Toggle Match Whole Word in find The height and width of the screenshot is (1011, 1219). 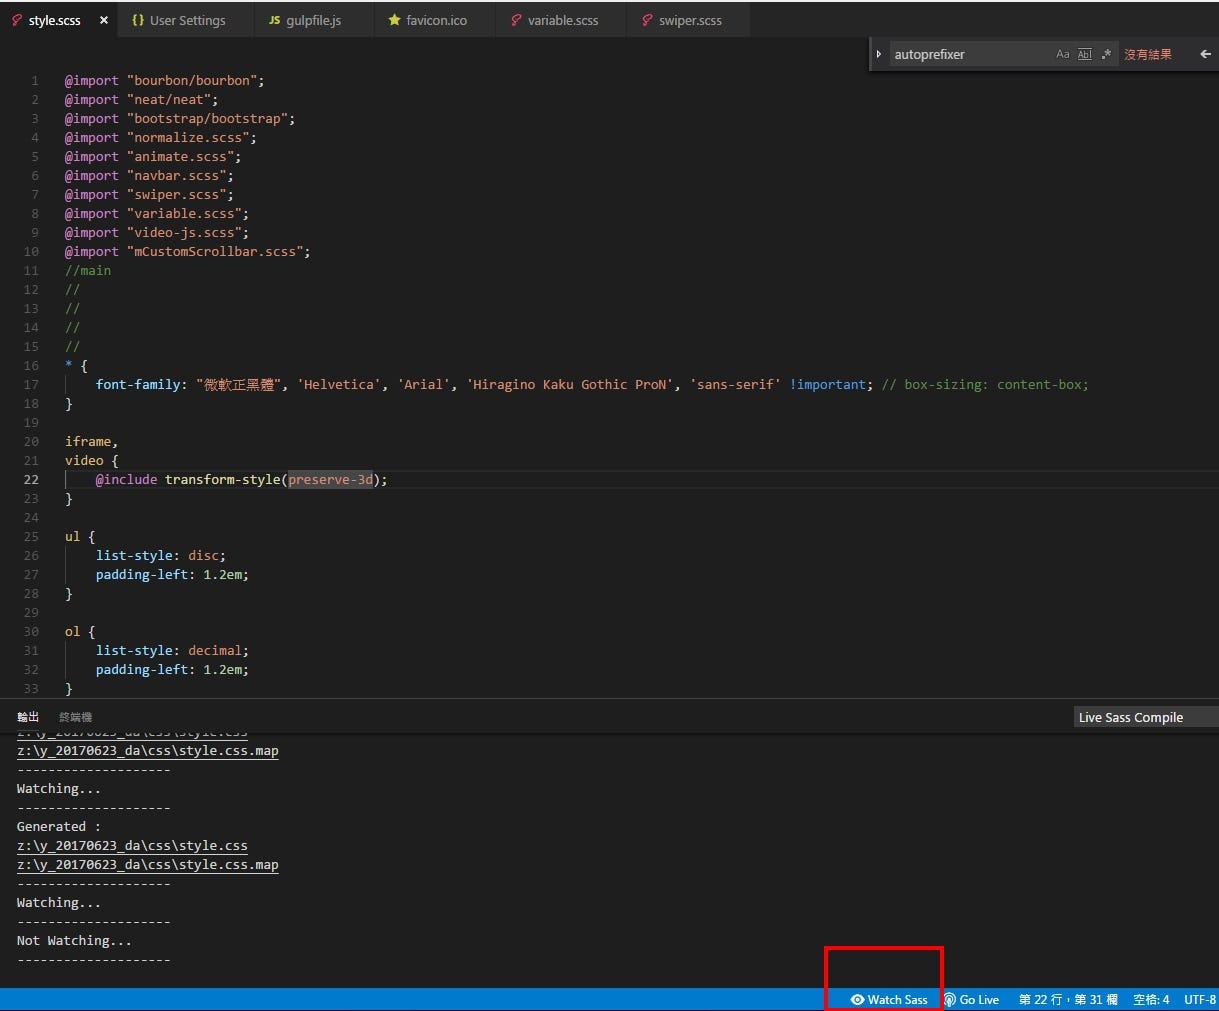tap(1085, 54)
